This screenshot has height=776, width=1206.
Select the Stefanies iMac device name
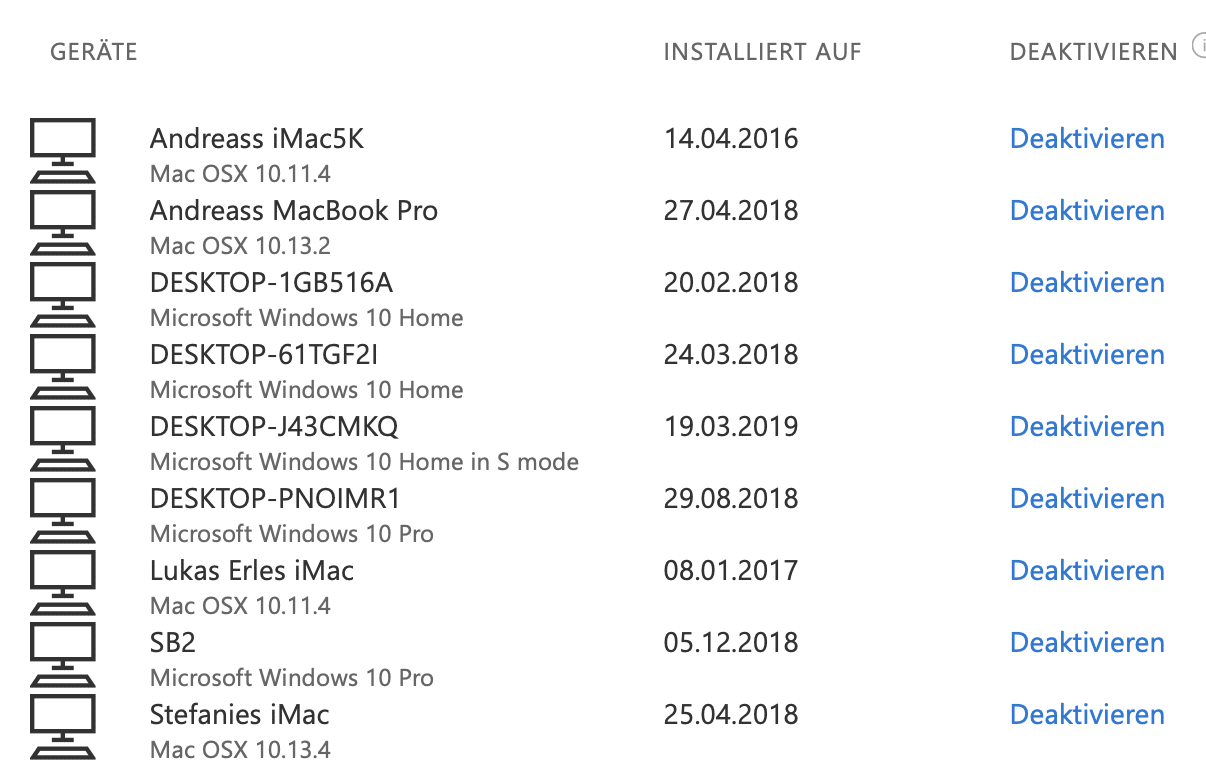[x=239, y=715]
